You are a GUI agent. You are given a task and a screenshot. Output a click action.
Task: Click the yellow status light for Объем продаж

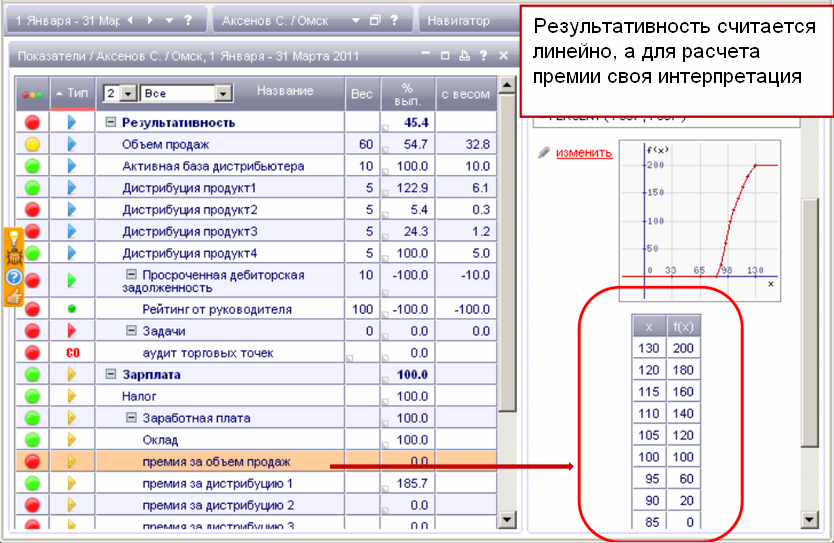click(32, 144)
